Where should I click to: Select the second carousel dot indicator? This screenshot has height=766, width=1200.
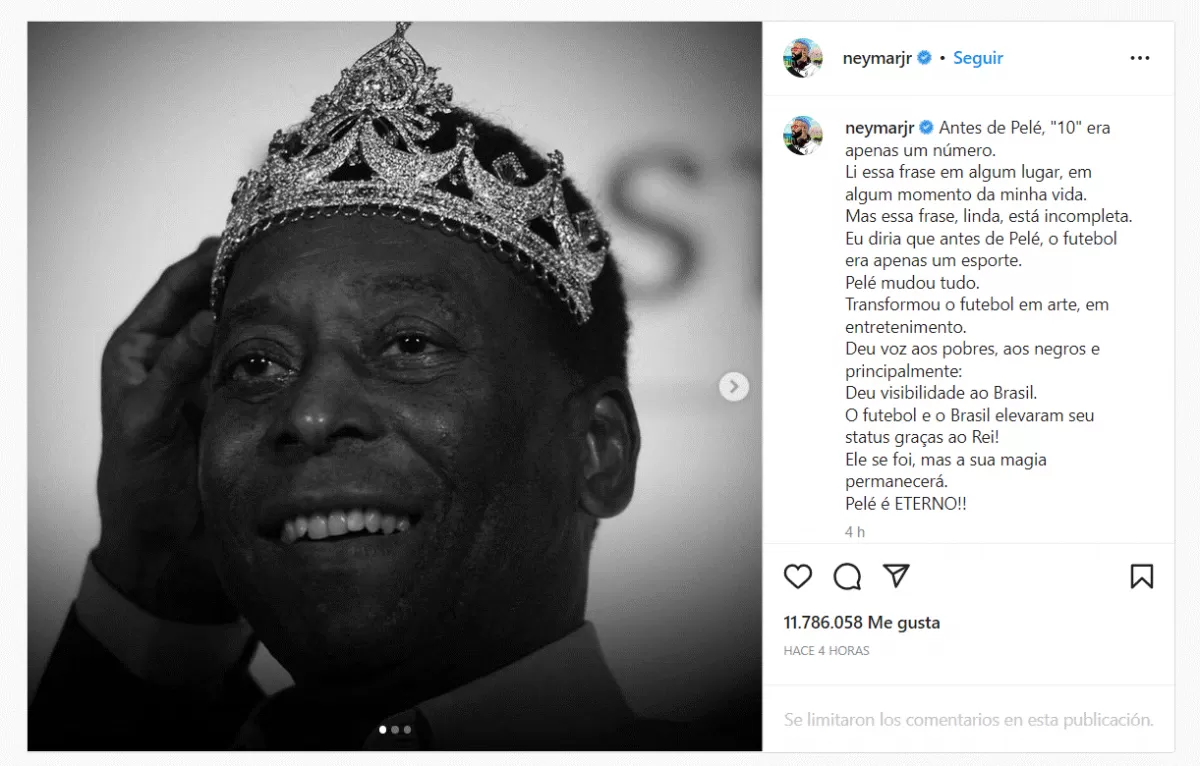click(395, 730)
